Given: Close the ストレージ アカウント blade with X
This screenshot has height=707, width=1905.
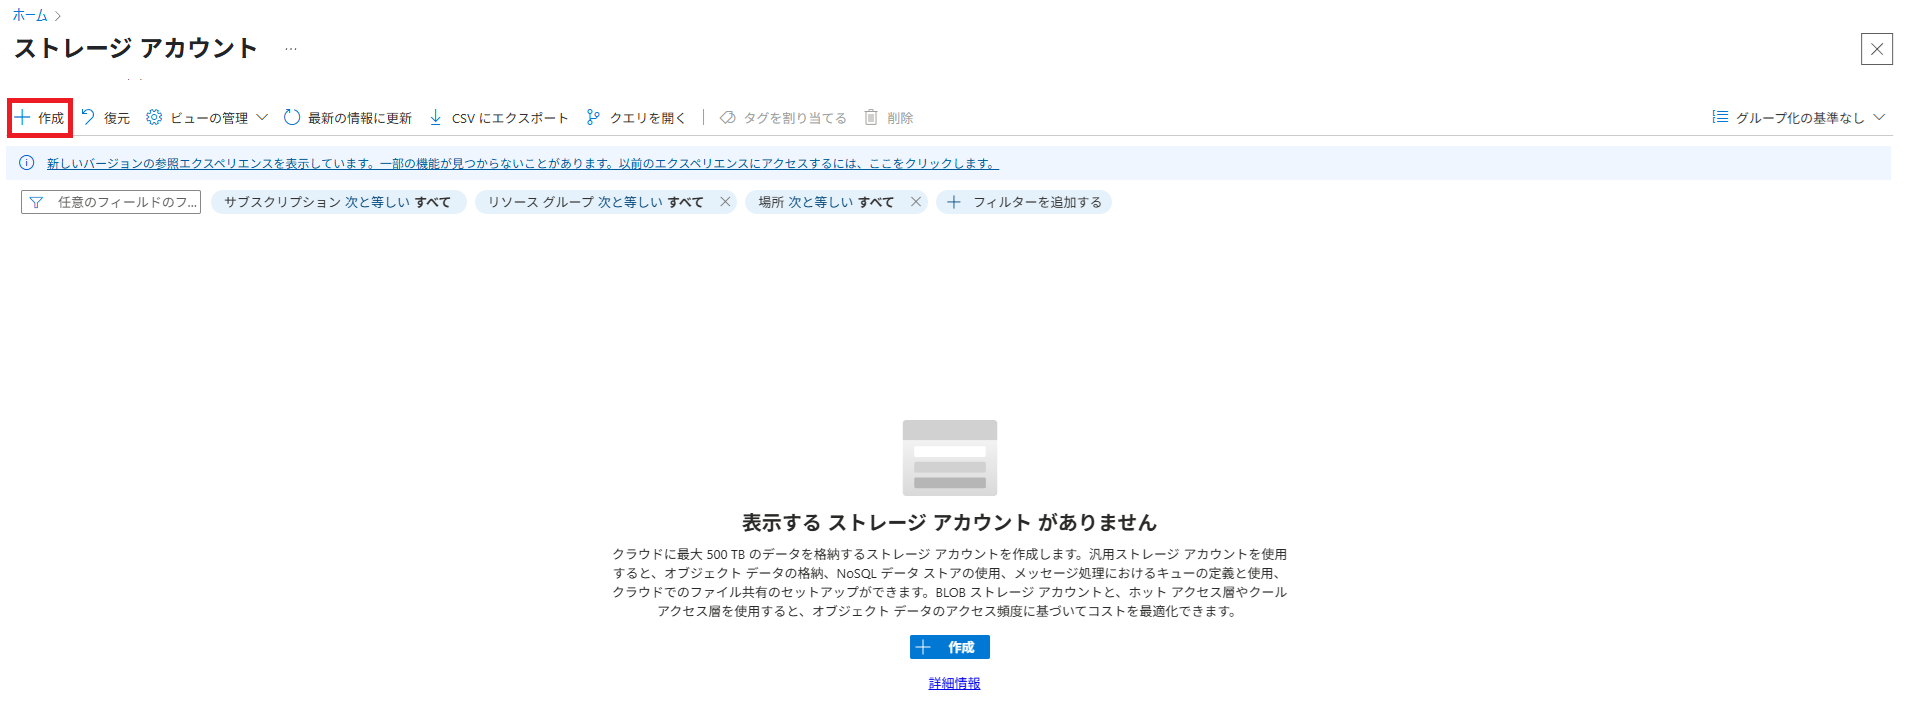Looking at the screenshot, I should (1876, 49).
